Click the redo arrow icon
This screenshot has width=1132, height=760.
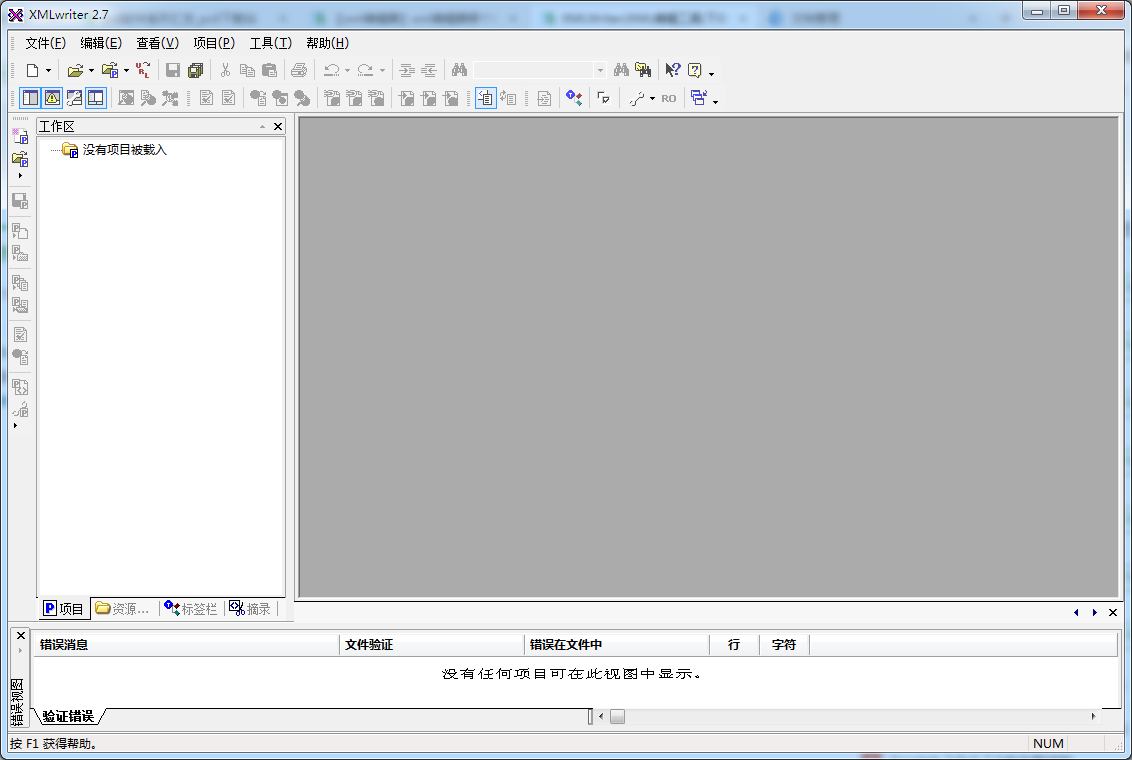(365, 70)
